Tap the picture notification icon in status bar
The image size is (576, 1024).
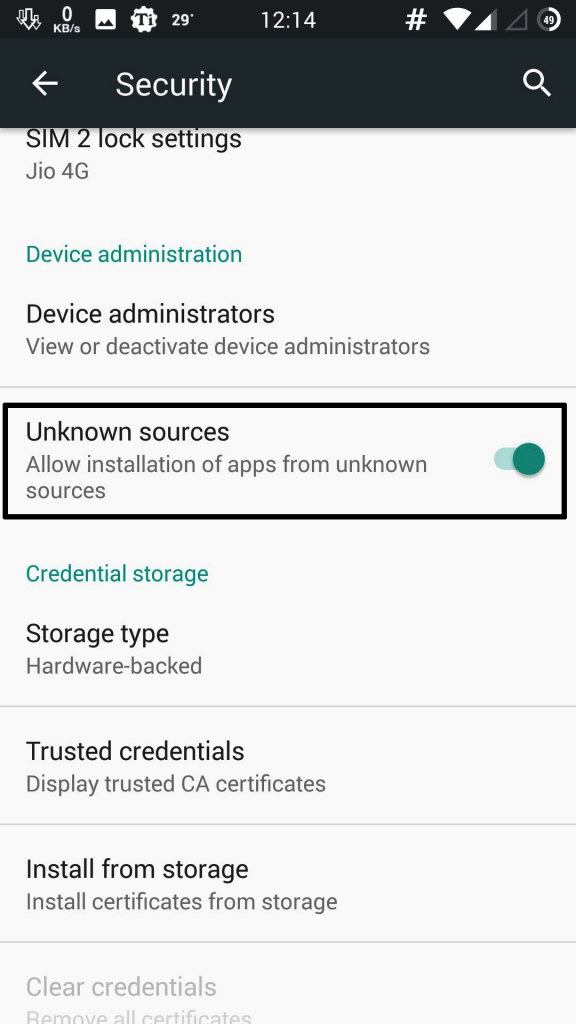click(x=105, y=20)
